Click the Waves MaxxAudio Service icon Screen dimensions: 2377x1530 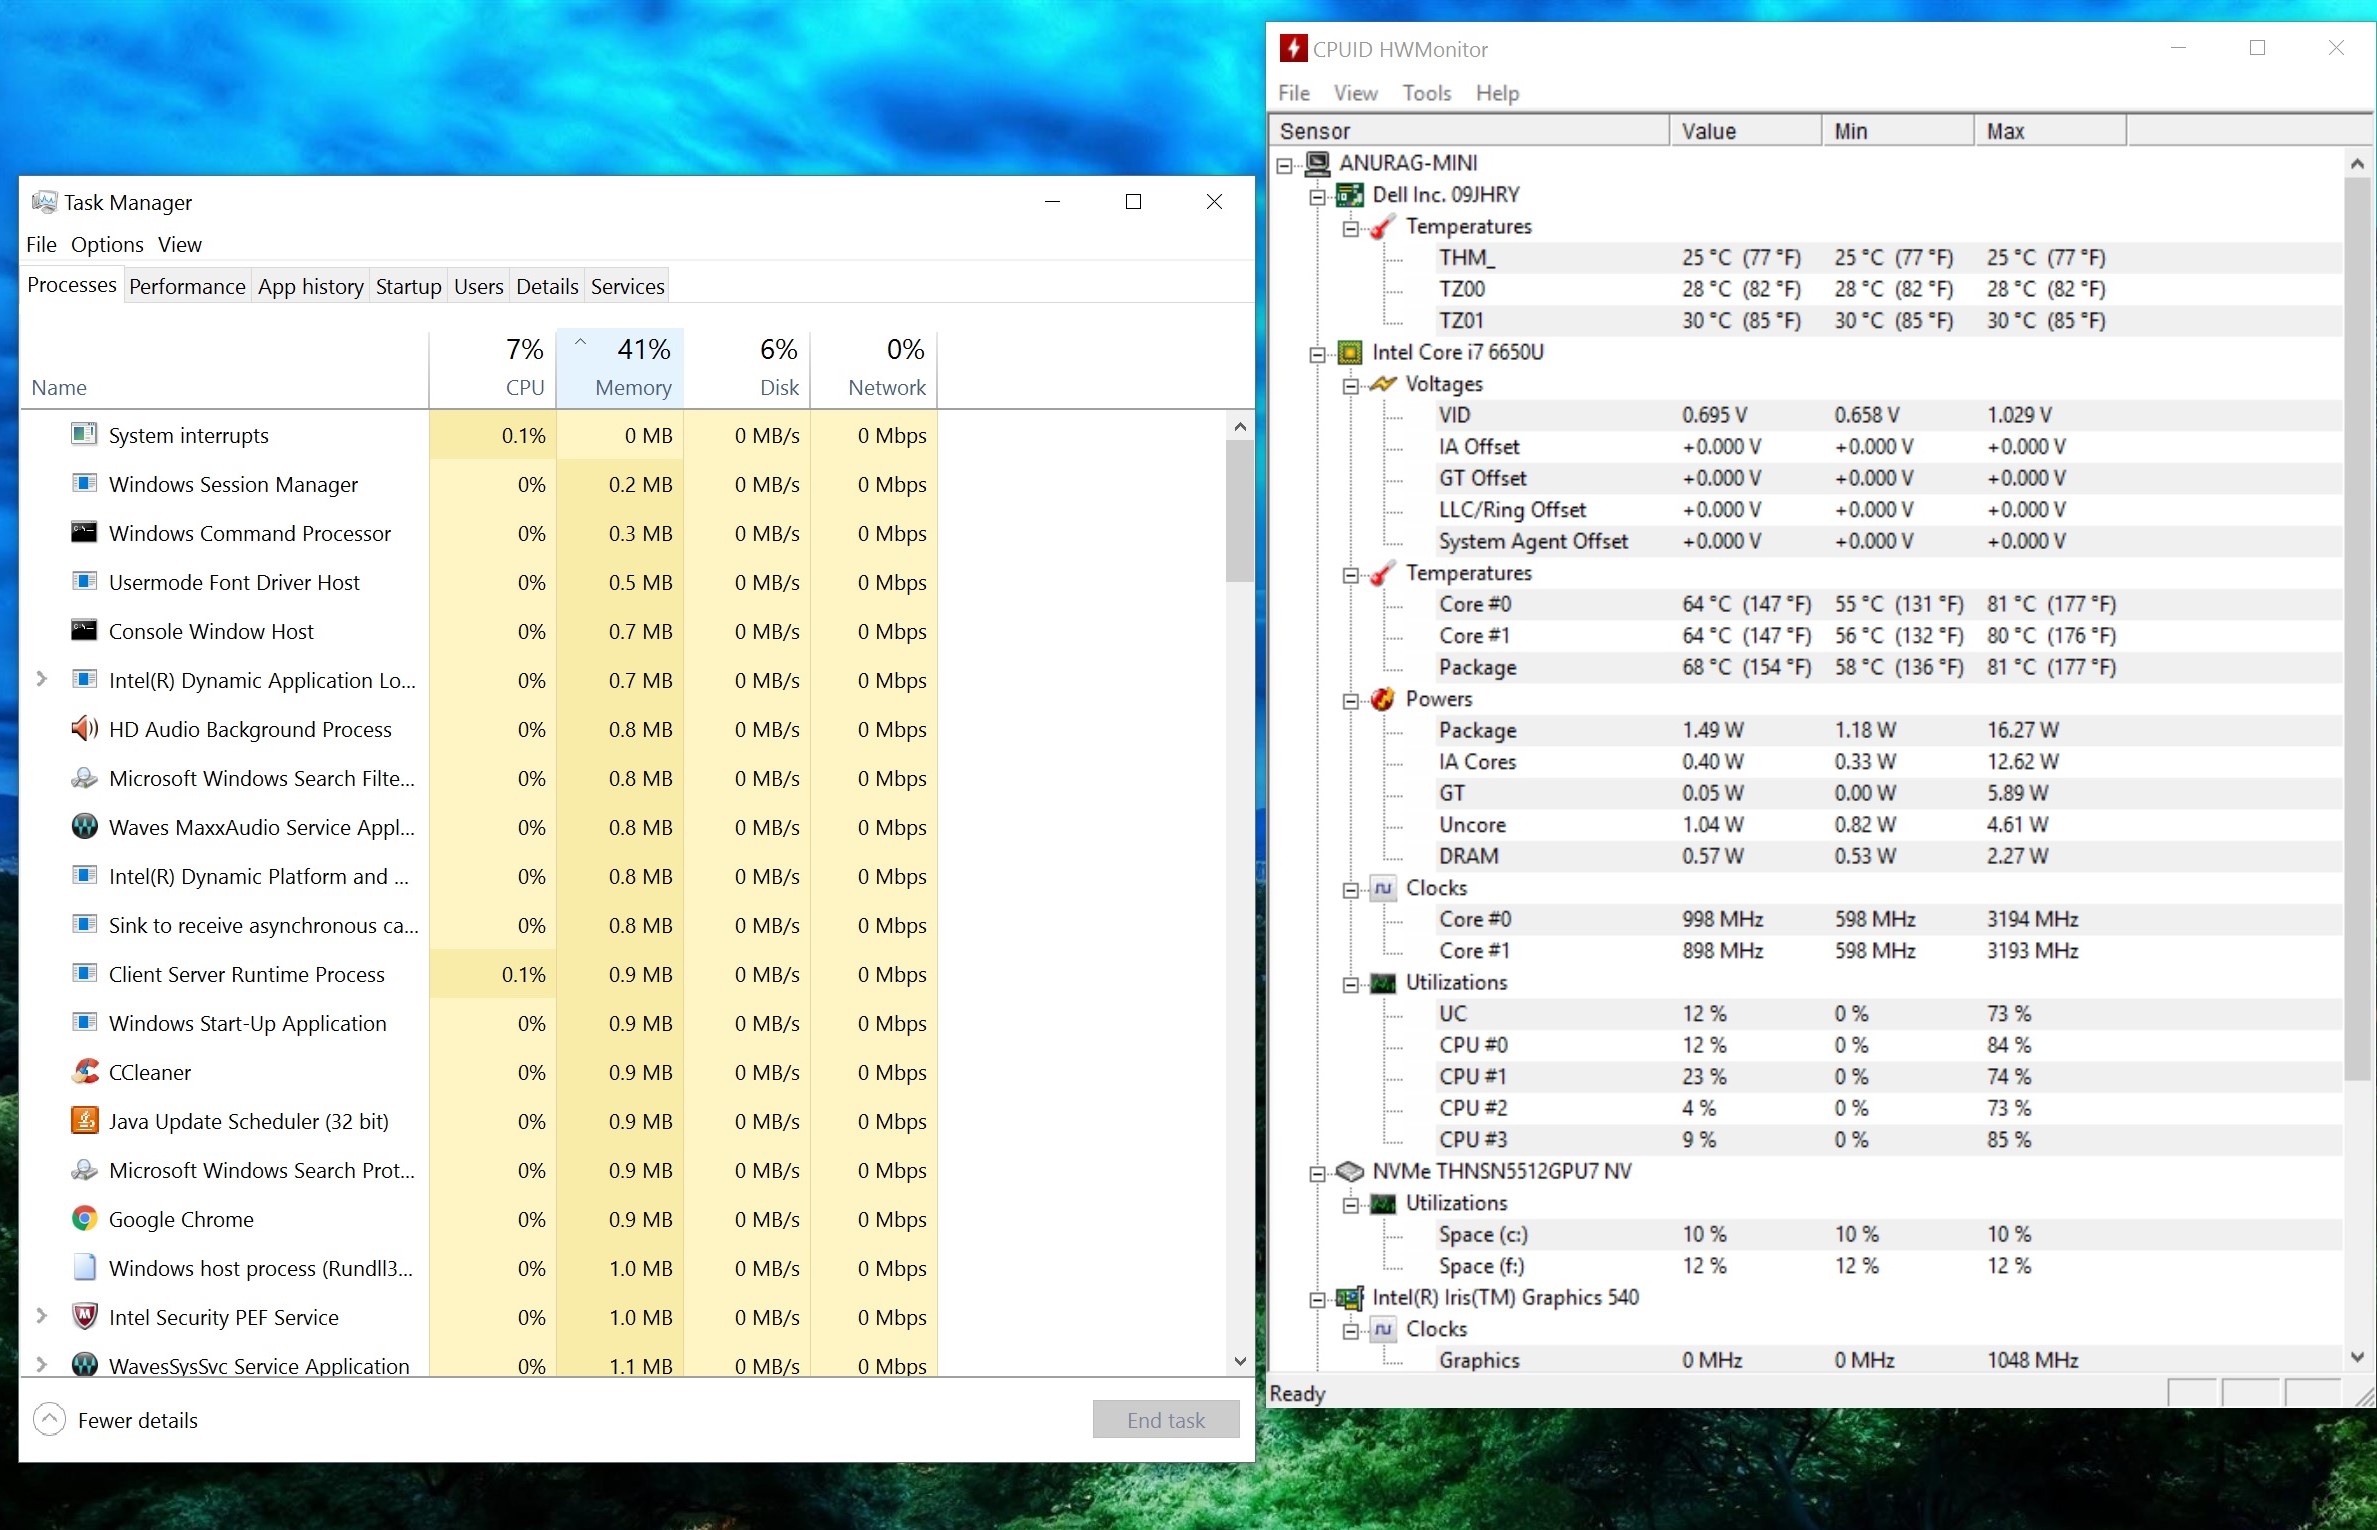coord(85,827)
